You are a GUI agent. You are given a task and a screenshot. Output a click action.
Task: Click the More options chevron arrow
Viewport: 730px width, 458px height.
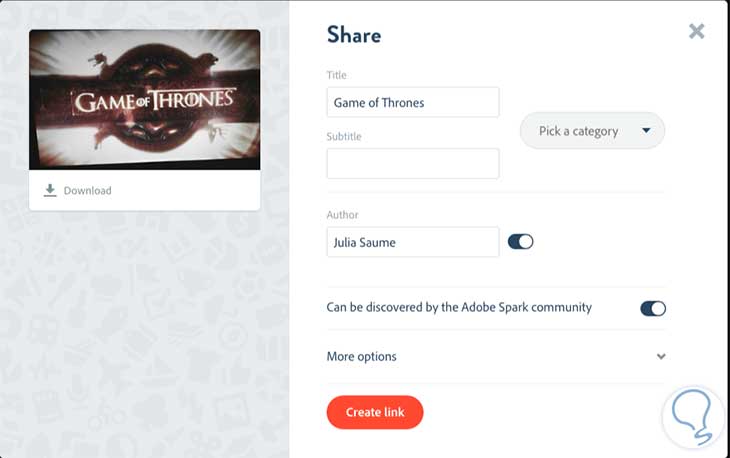point(661,357)
